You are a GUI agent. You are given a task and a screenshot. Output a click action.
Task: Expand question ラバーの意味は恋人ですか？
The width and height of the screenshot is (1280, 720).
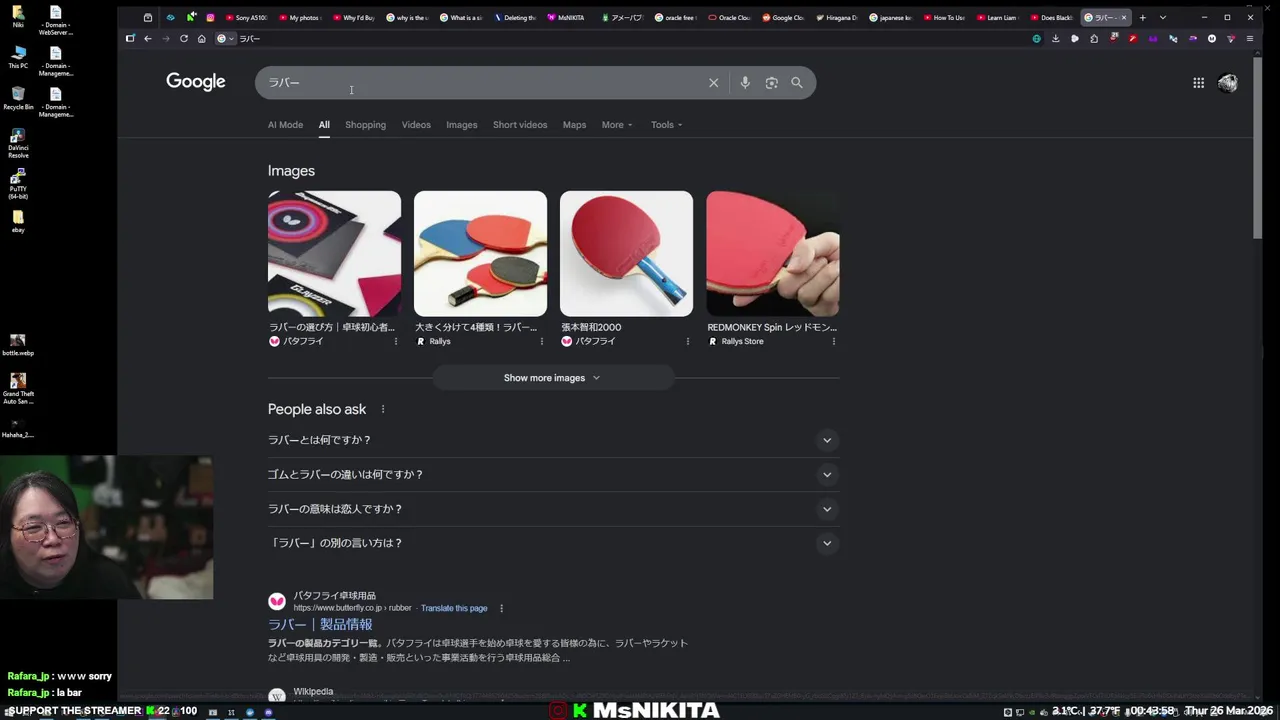click(x=552, y=509)
